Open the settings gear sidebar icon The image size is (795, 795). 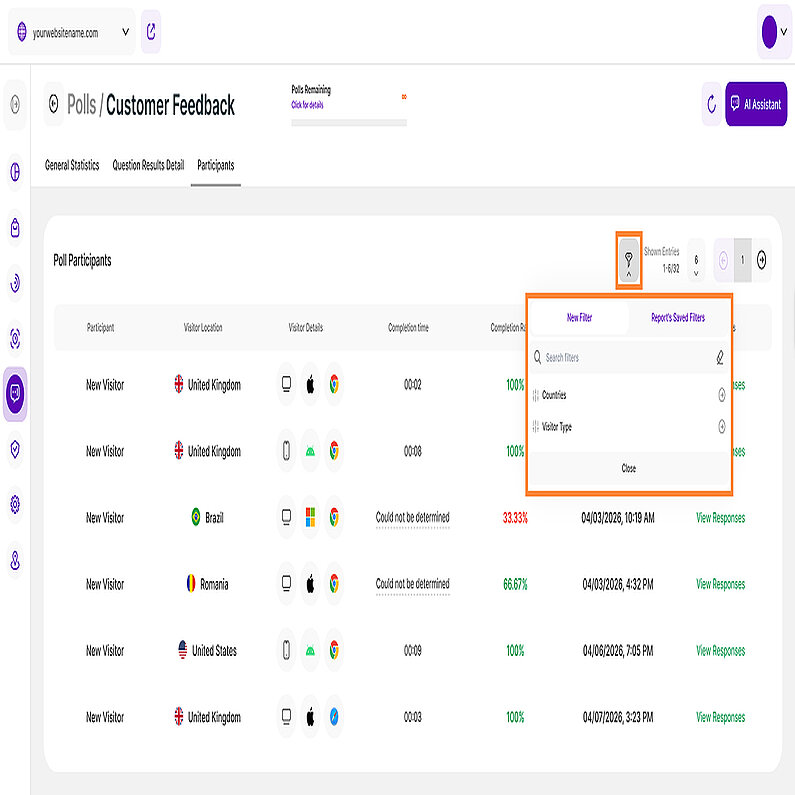tap(15, 504)
